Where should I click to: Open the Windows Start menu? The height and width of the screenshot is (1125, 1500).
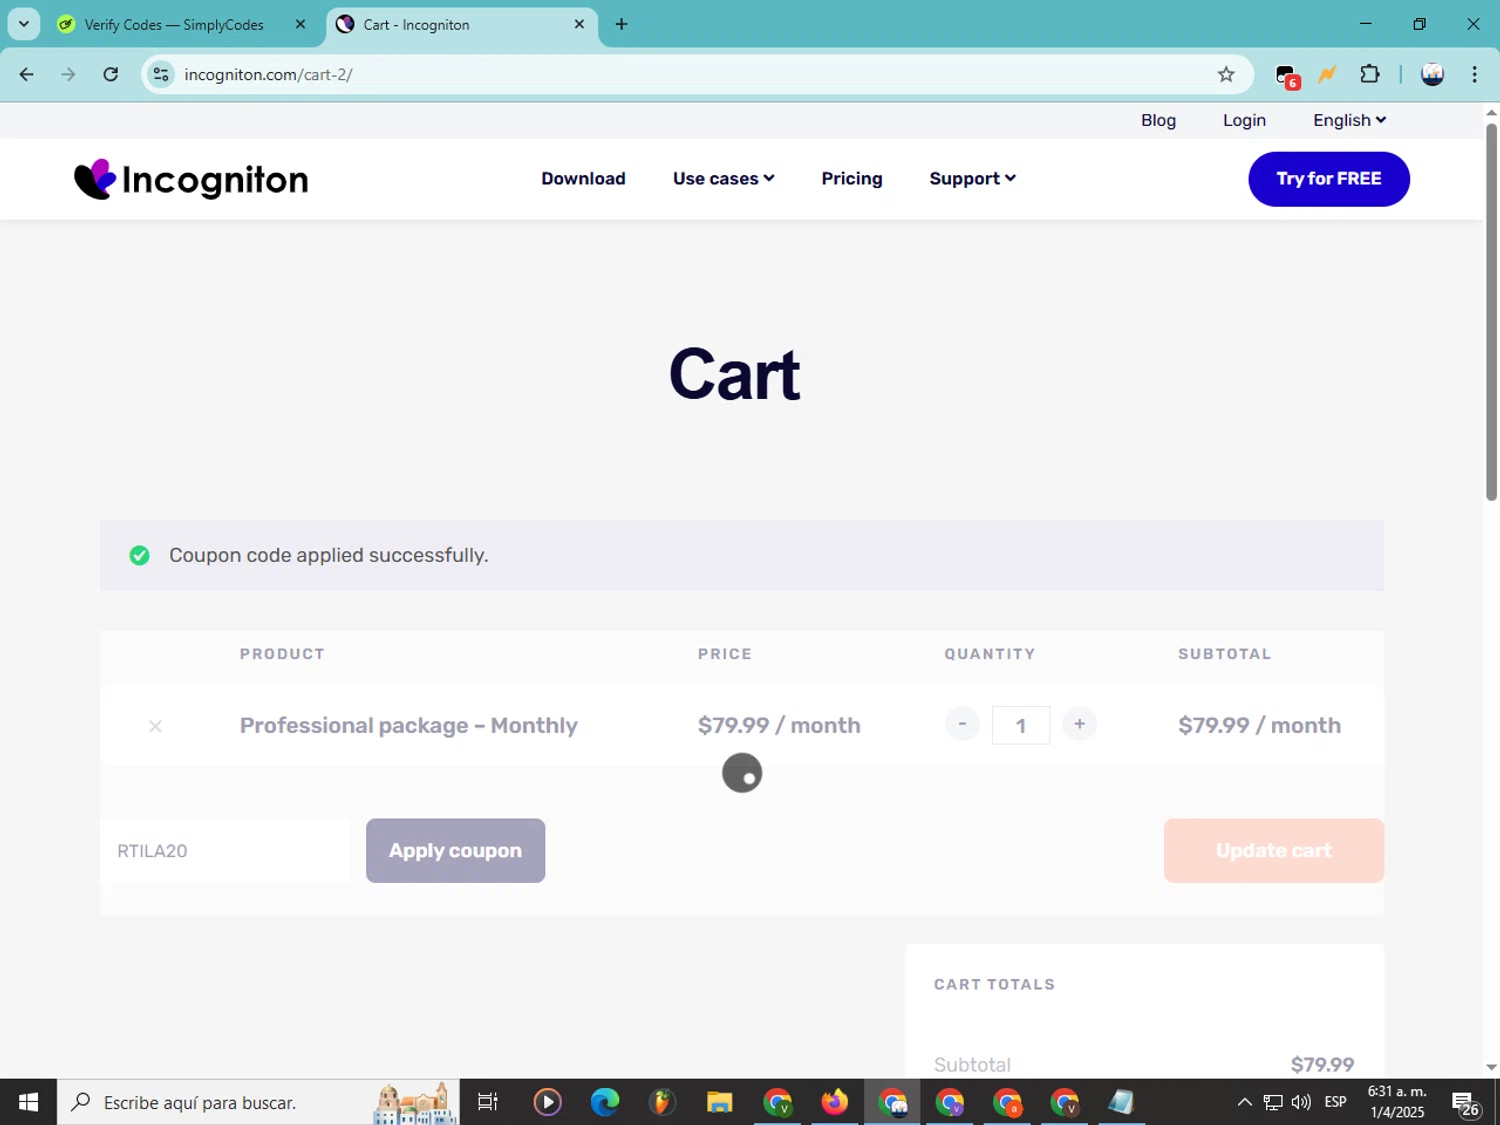28,1102
